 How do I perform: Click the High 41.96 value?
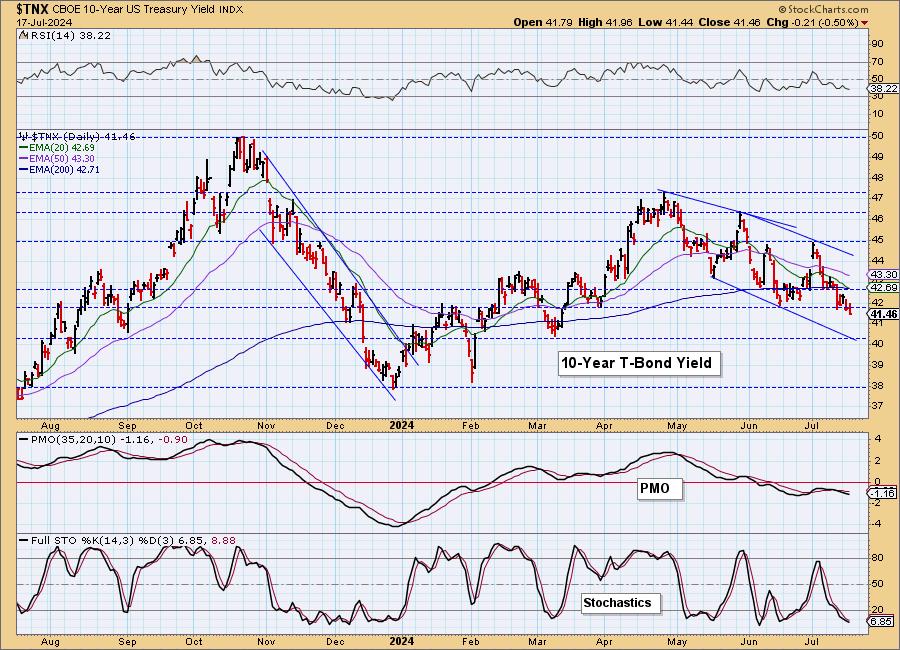tap(605, 22)
